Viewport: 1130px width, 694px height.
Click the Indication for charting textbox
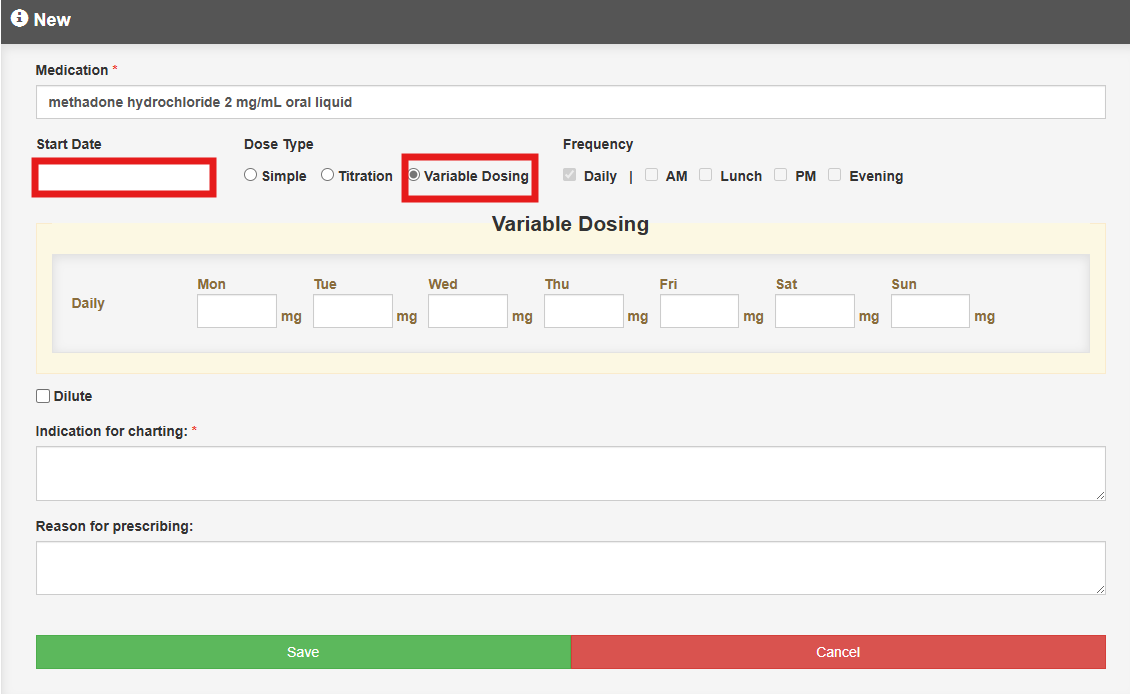point(570,473)
